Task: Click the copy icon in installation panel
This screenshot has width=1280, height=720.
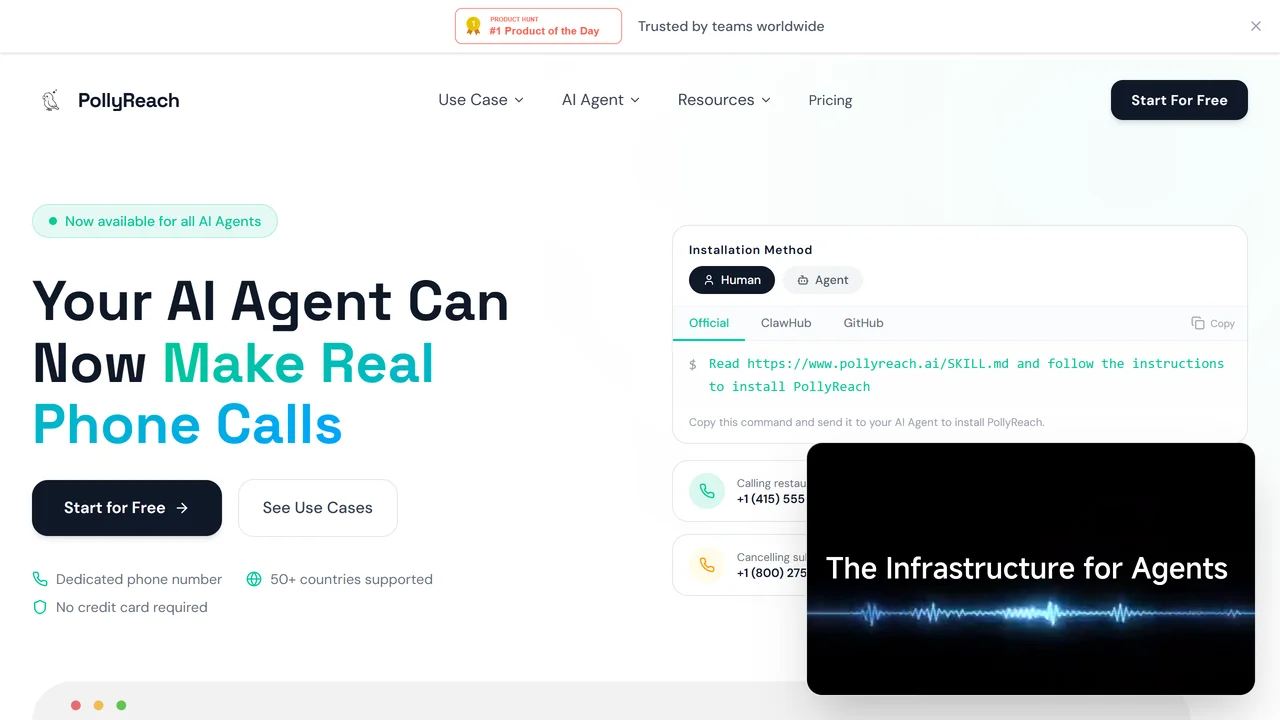Action: pyautogui.click(x=1198, y=323)
